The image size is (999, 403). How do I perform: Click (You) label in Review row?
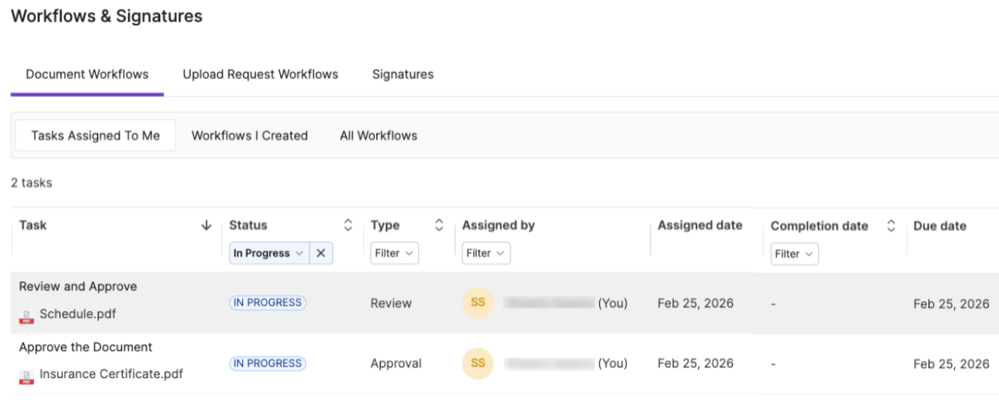612,304
